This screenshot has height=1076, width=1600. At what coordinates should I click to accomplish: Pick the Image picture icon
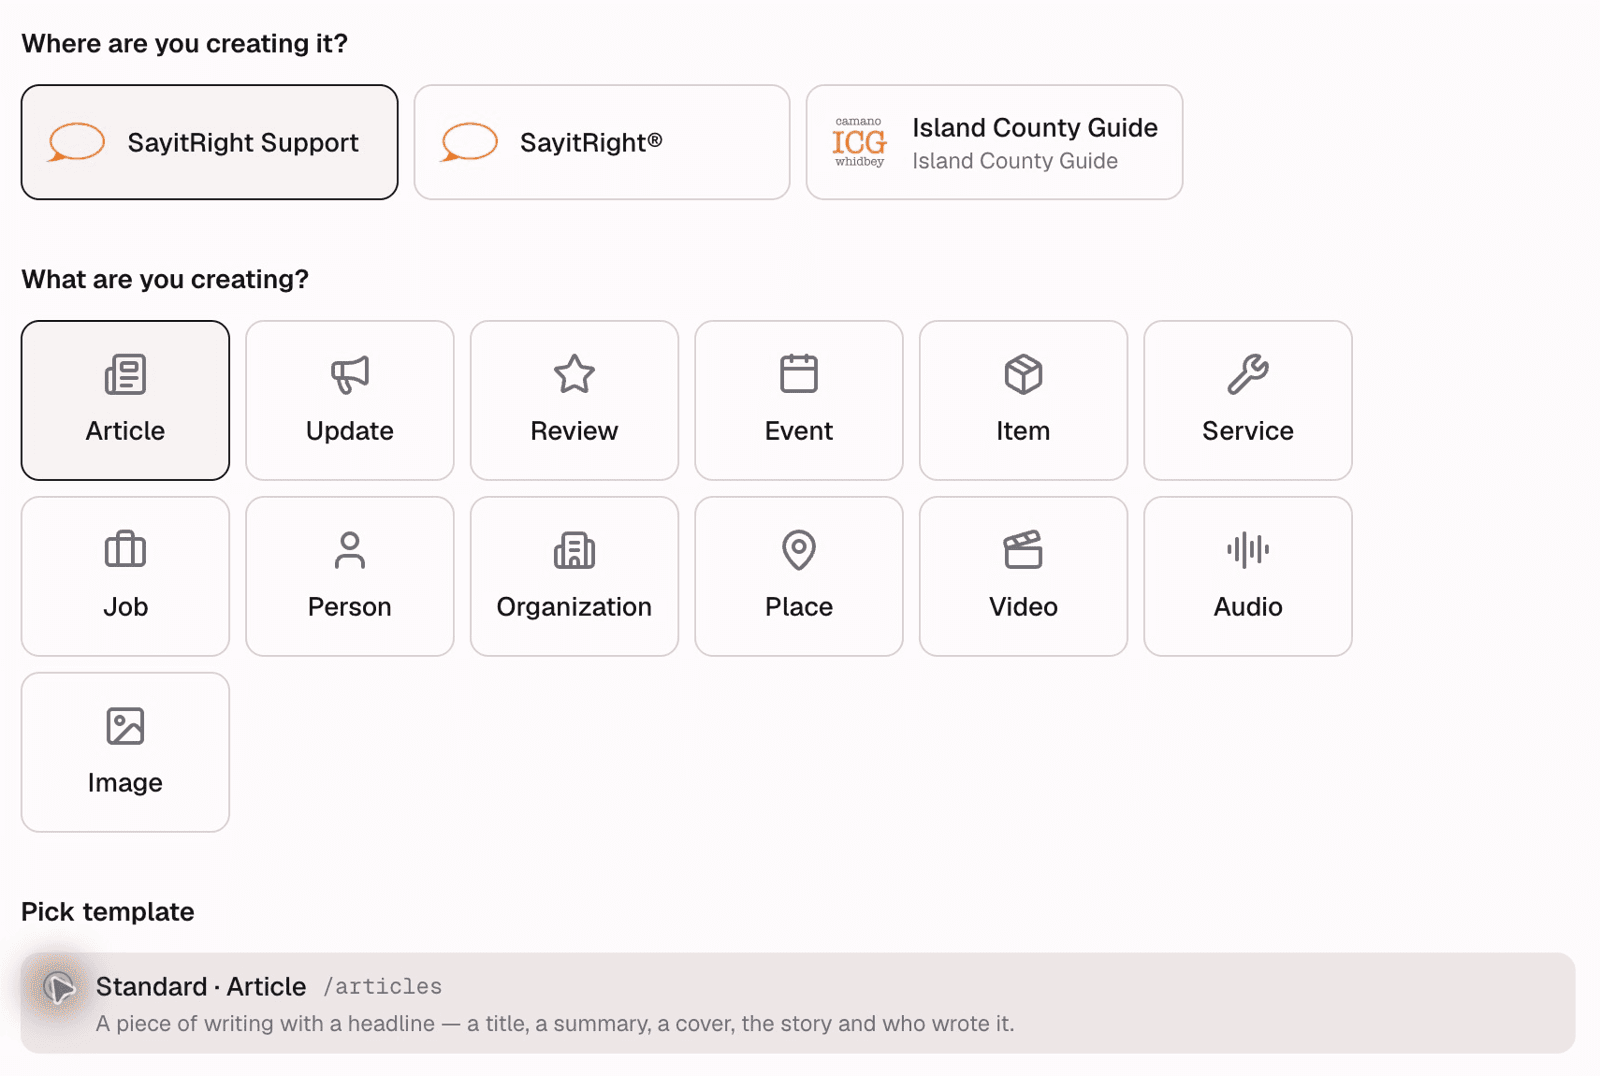pyautogui.click(x=125, y=726)
